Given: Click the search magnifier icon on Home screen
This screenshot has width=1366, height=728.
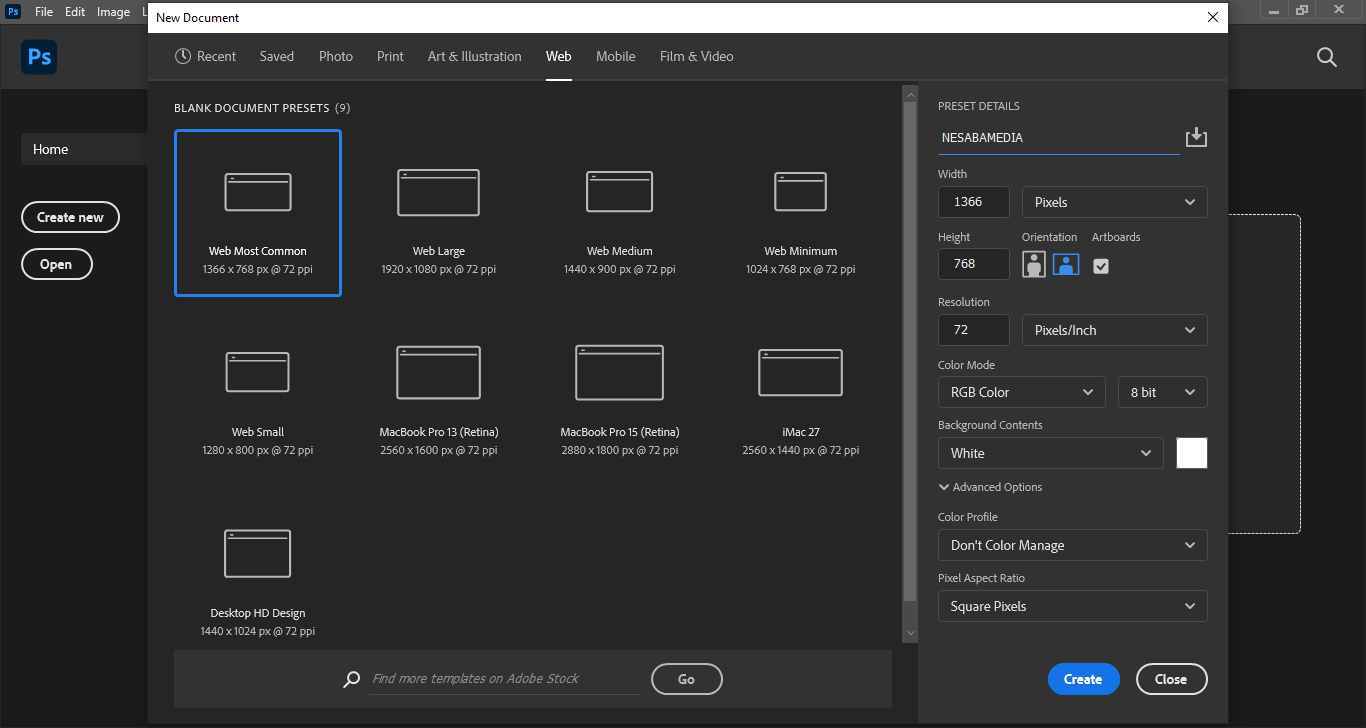Looking at the screenshot, I should pos(1326,58).
